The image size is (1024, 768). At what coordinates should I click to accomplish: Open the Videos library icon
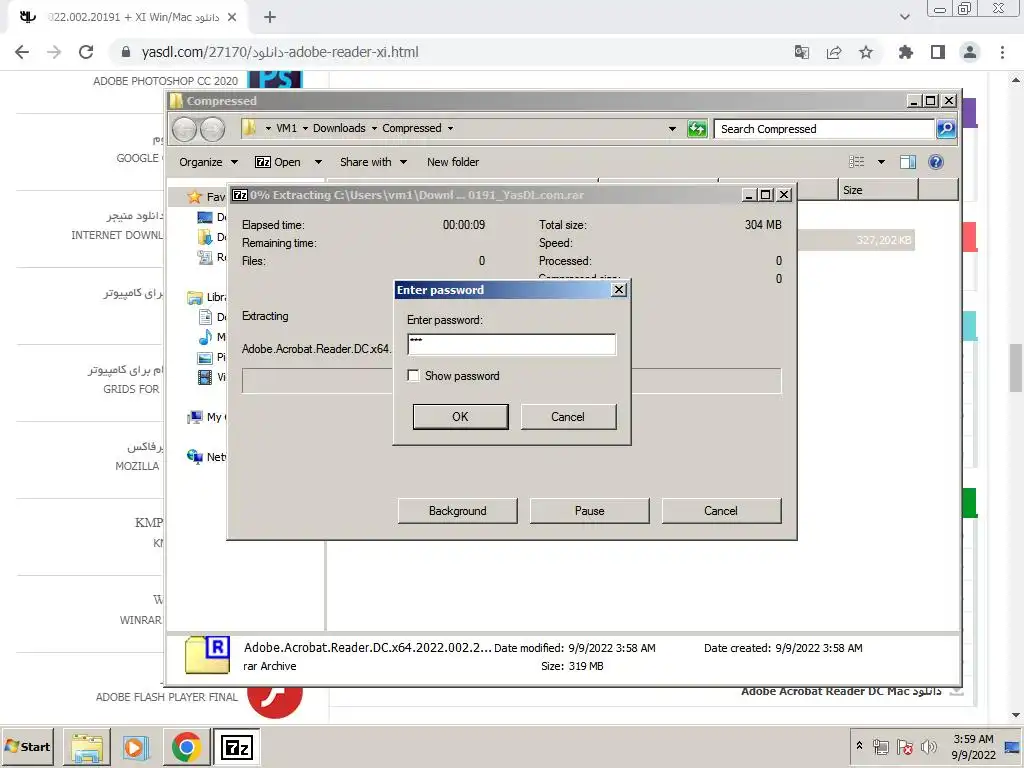tap(205, 377)
